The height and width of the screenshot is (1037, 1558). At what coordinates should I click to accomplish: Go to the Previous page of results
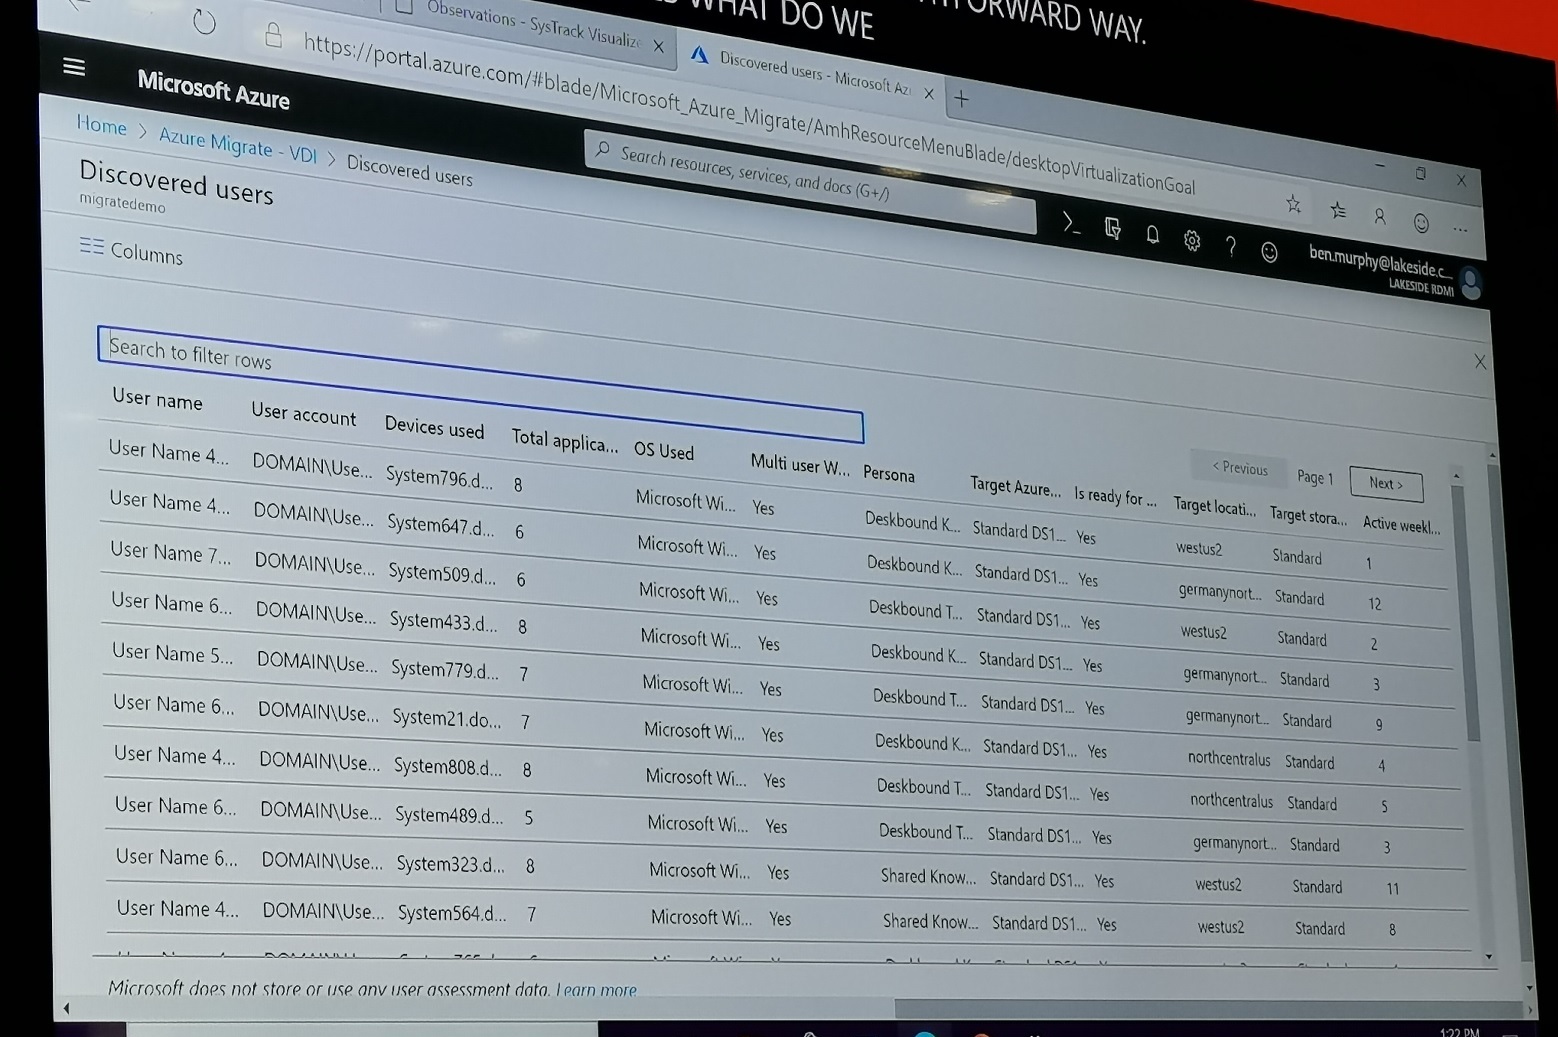1239,467
